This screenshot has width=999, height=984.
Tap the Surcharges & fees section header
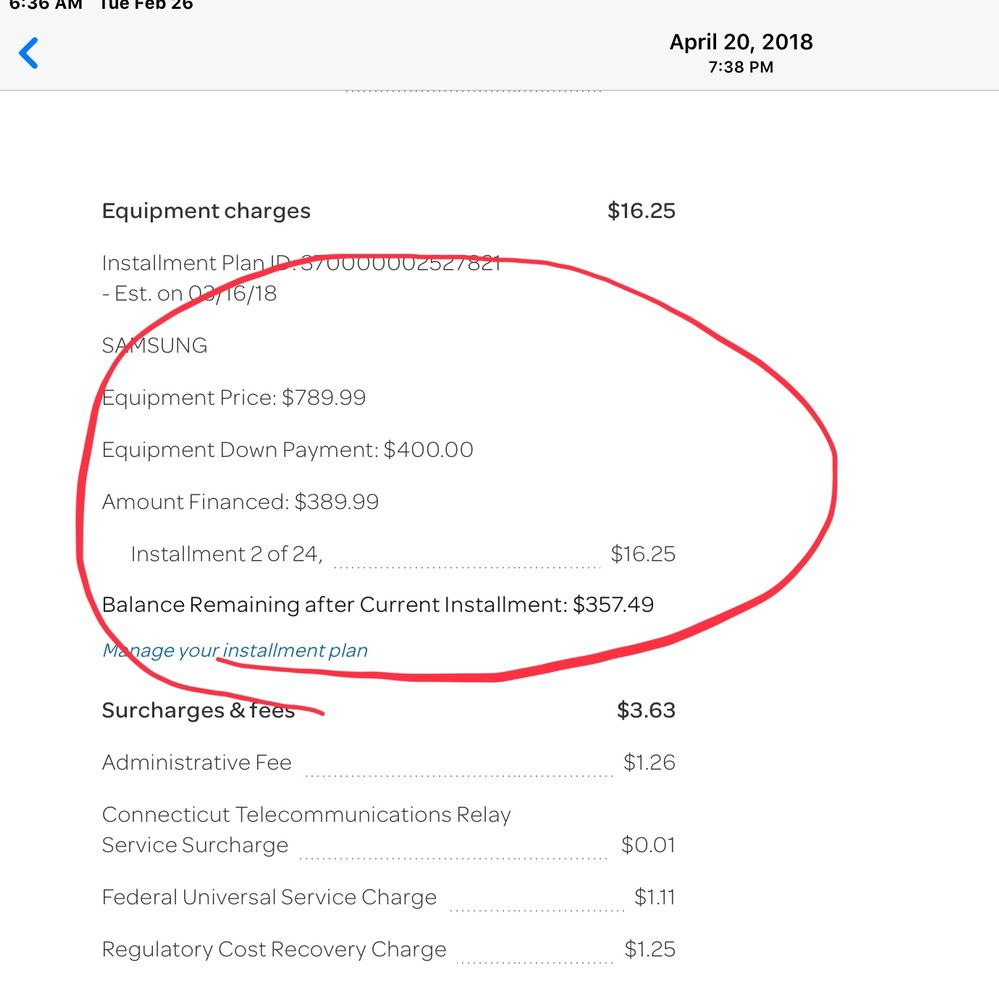[x=197, y=710]
